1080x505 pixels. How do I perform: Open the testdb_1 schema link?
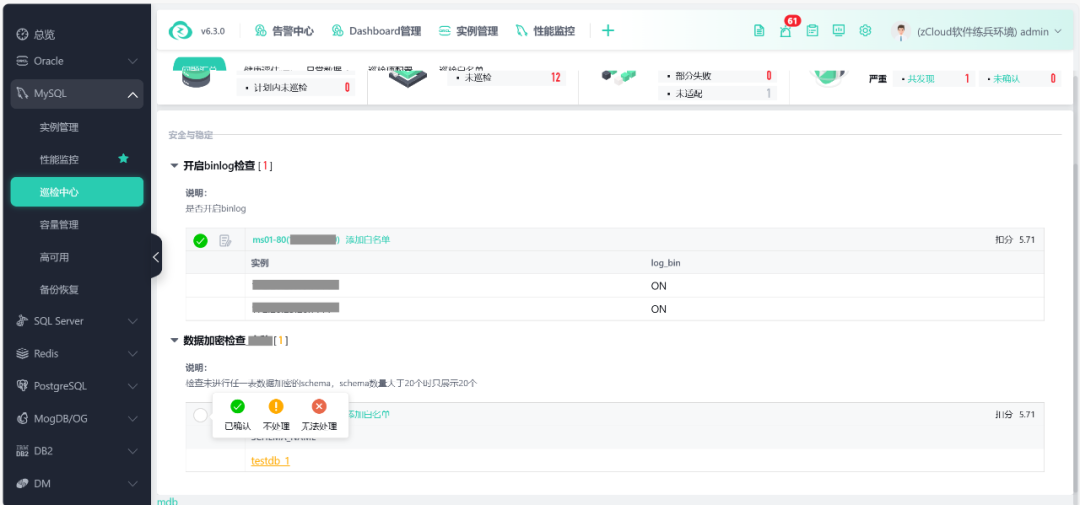coord(270,461)
